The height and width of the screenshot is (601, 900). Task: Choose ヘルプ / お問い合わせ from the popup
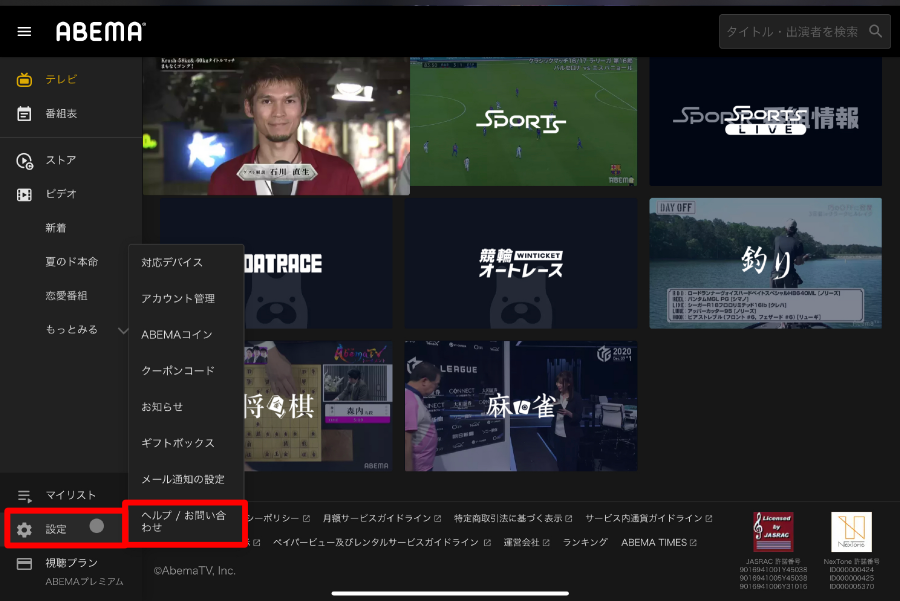[x=187, y=521]
